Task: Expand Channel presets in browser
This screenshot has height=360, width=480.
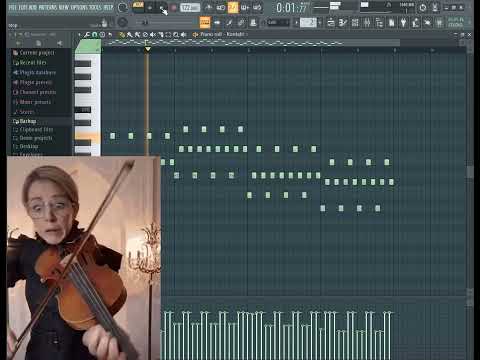Action: click(x=34, y=92)
